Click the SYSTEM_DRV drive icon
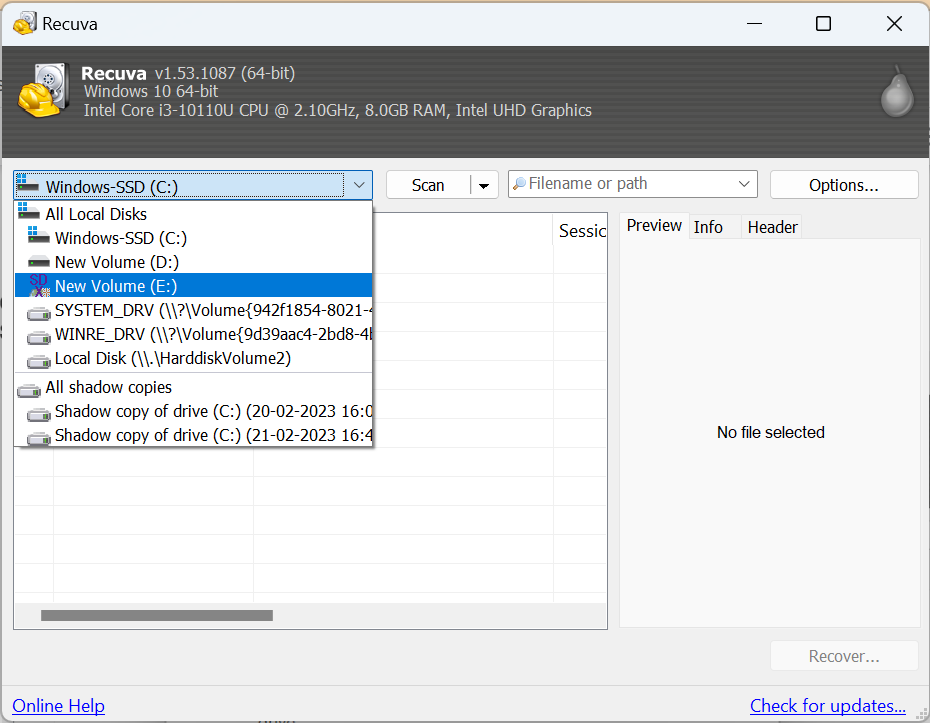This screenshot has width=930, height=723. point(39,313)
